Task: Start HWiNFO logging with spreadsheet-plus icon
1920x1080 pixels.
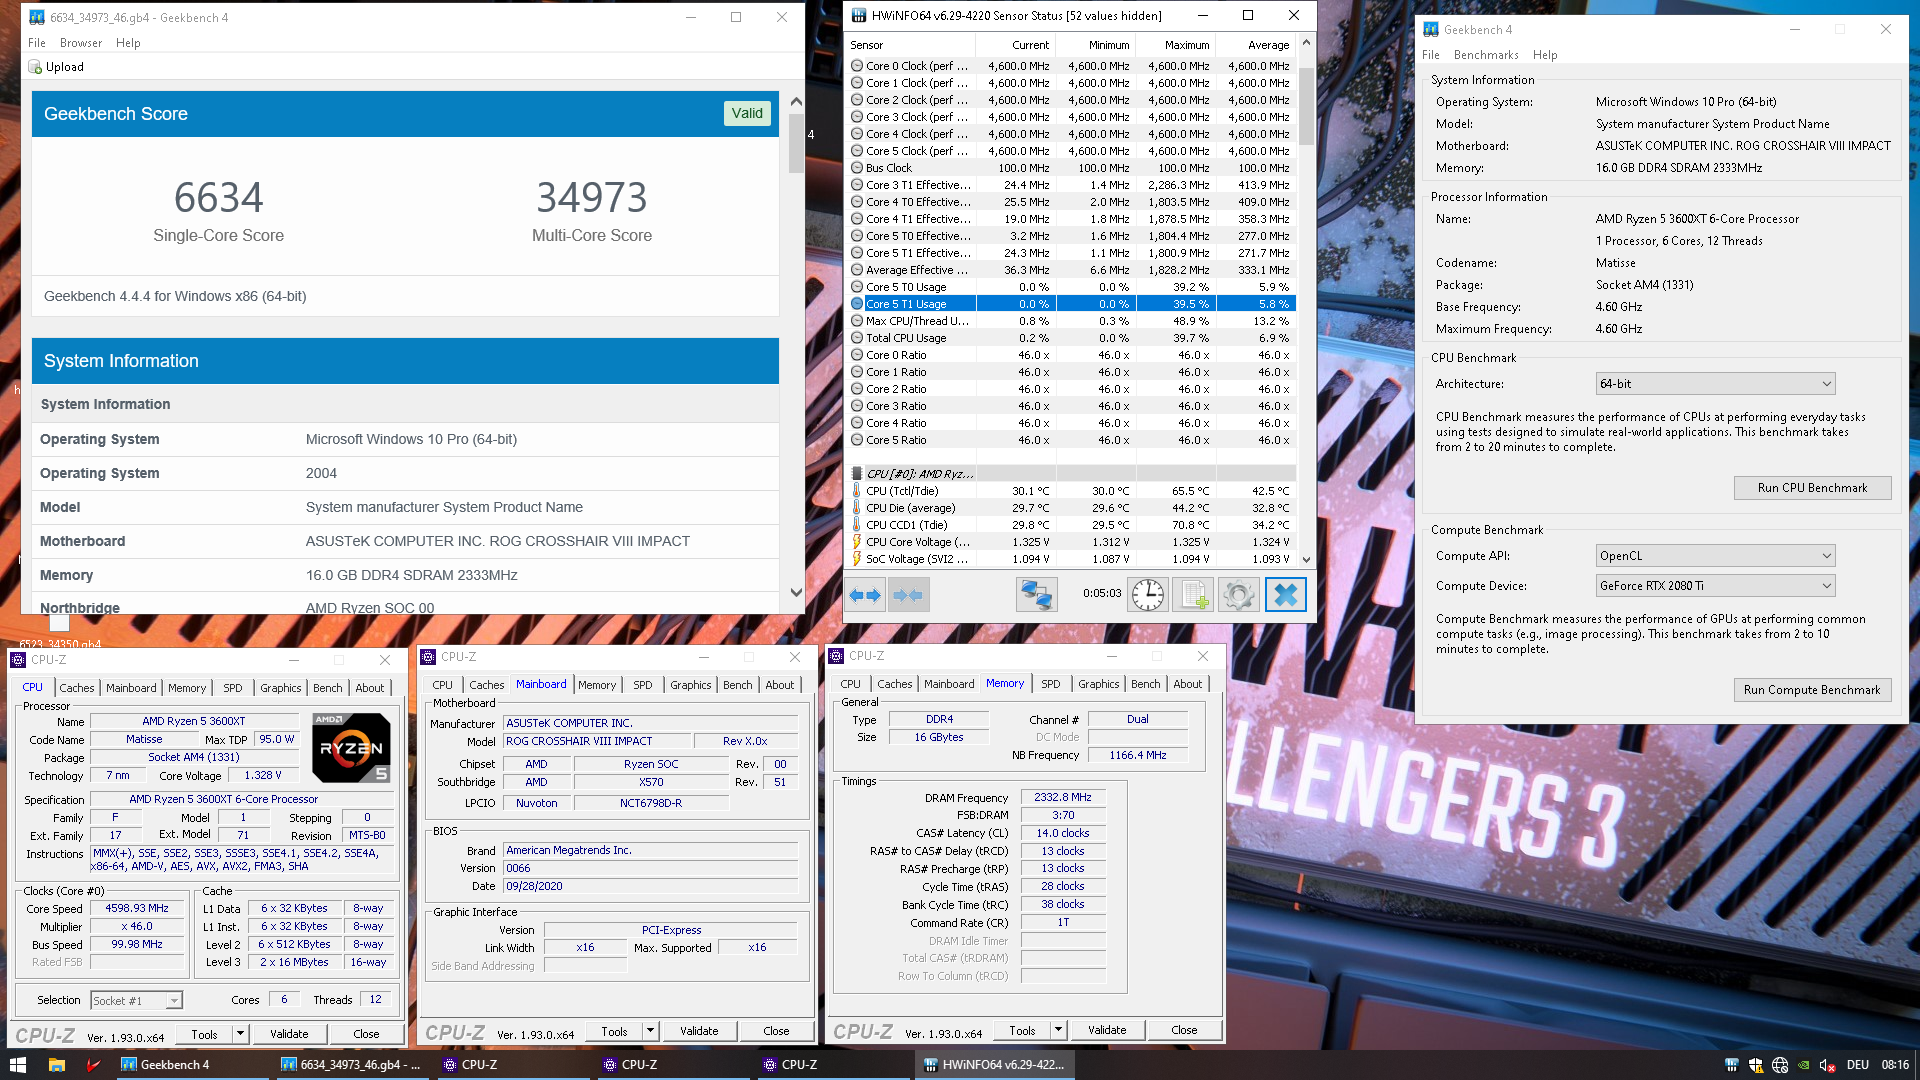Action: [1194, 595]
